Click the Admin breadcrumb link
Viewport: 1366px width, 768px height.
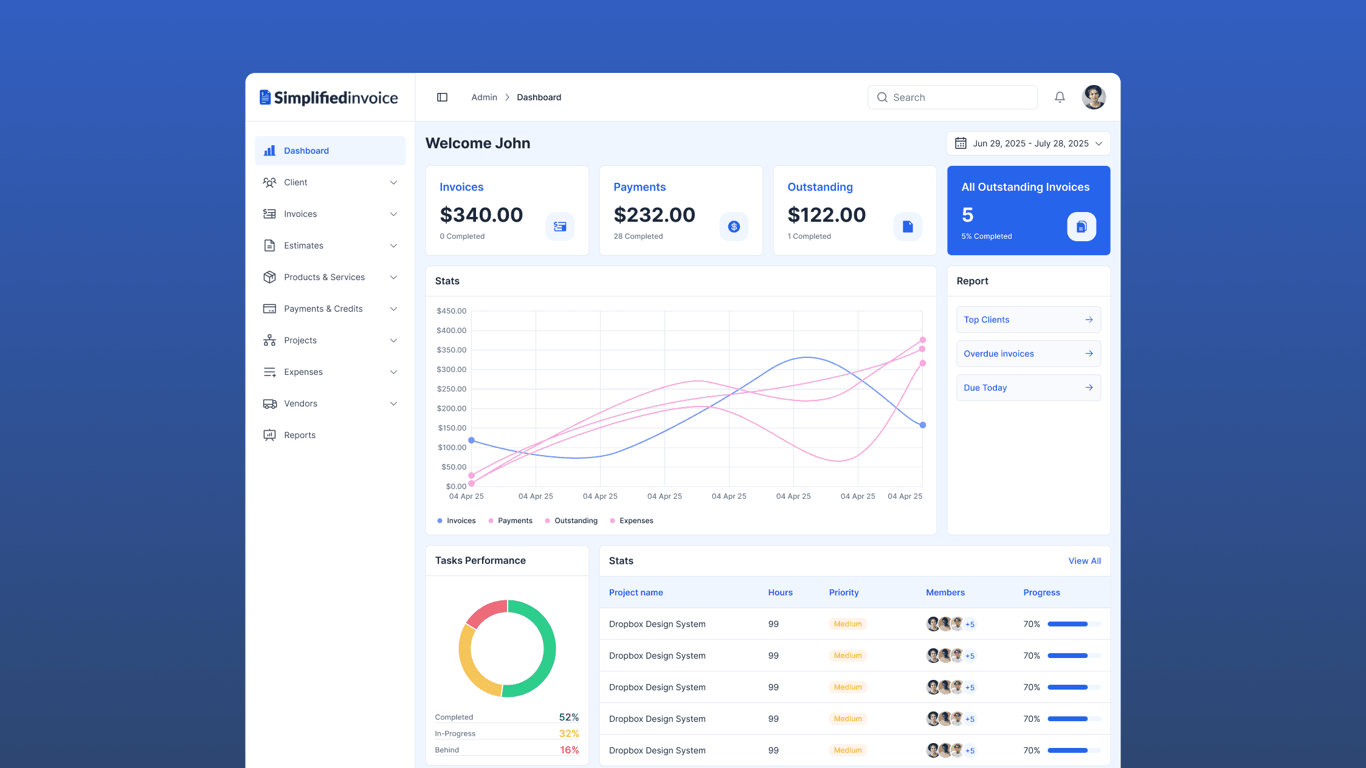(x=484, y=97)
